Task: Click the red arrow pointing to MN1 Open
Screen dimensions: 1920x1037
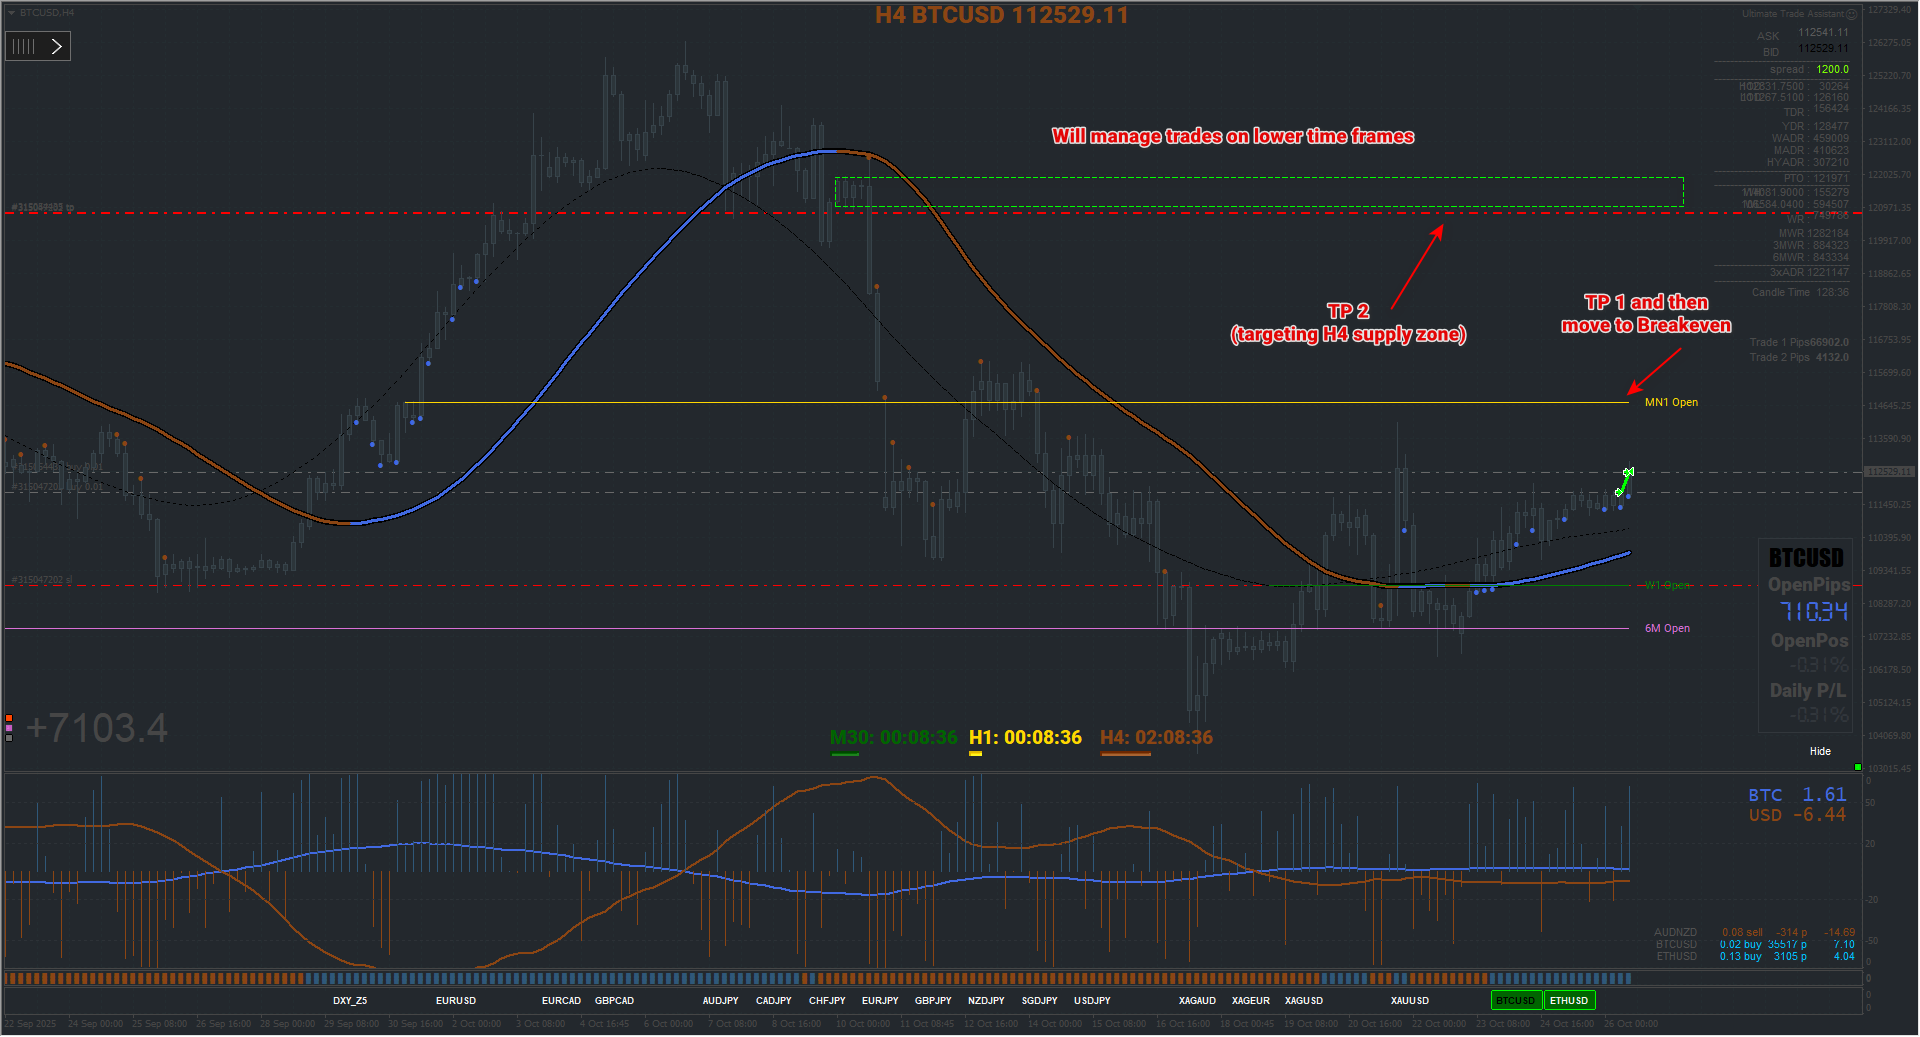Action: (1654, 370)
